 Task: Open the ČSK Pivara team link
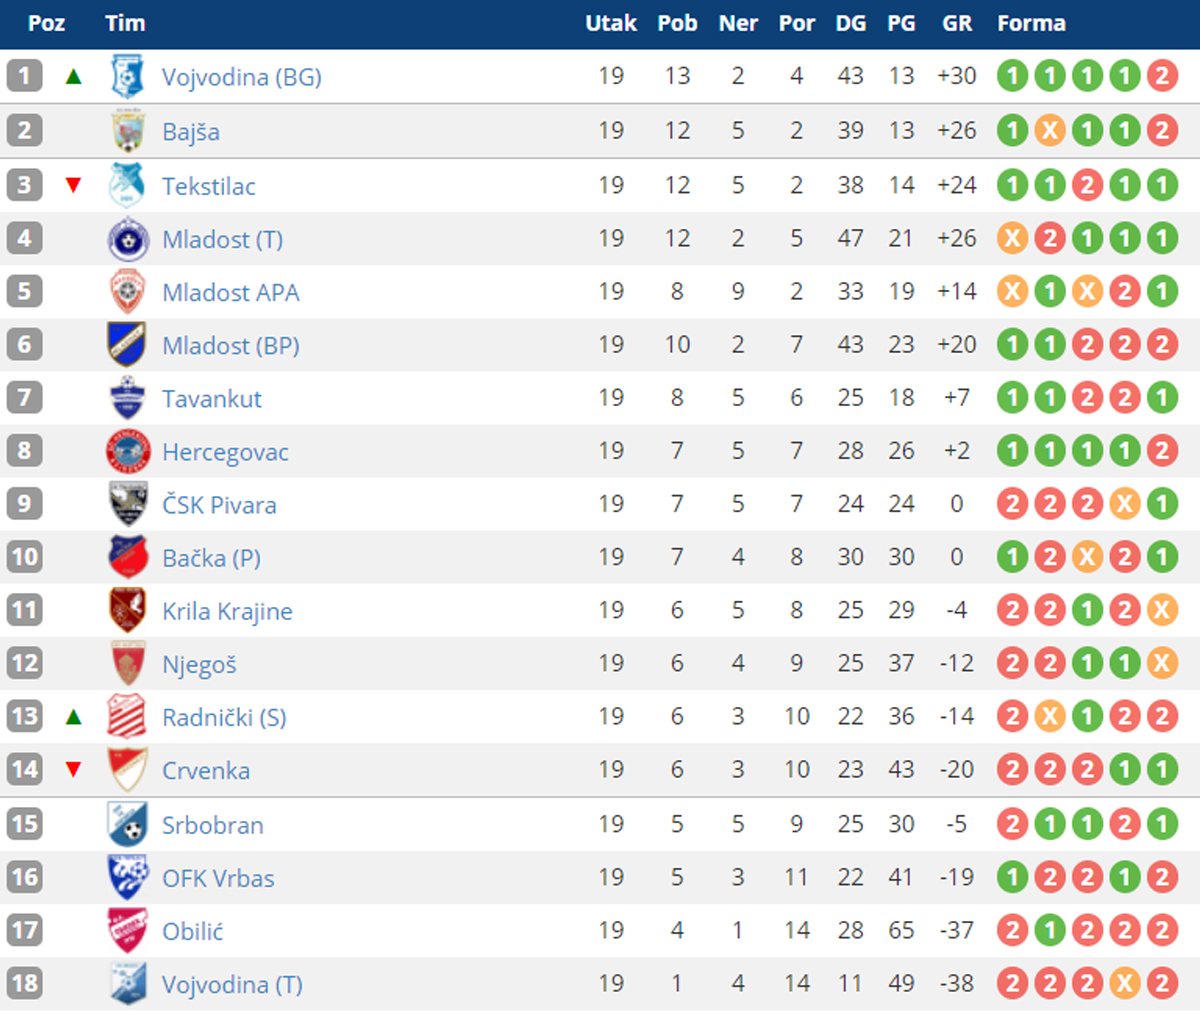coord(219,505)
